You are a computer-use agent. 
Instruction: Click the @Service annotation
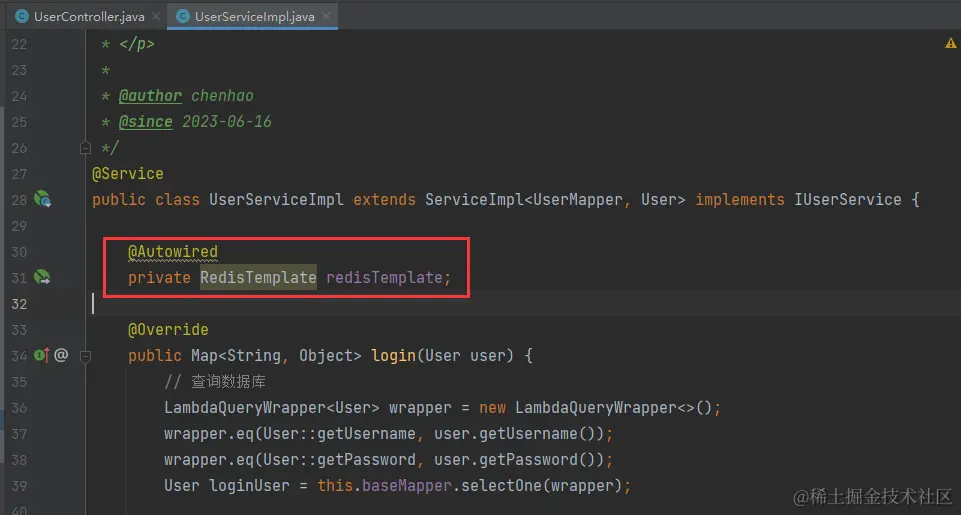tap(127, 174)
